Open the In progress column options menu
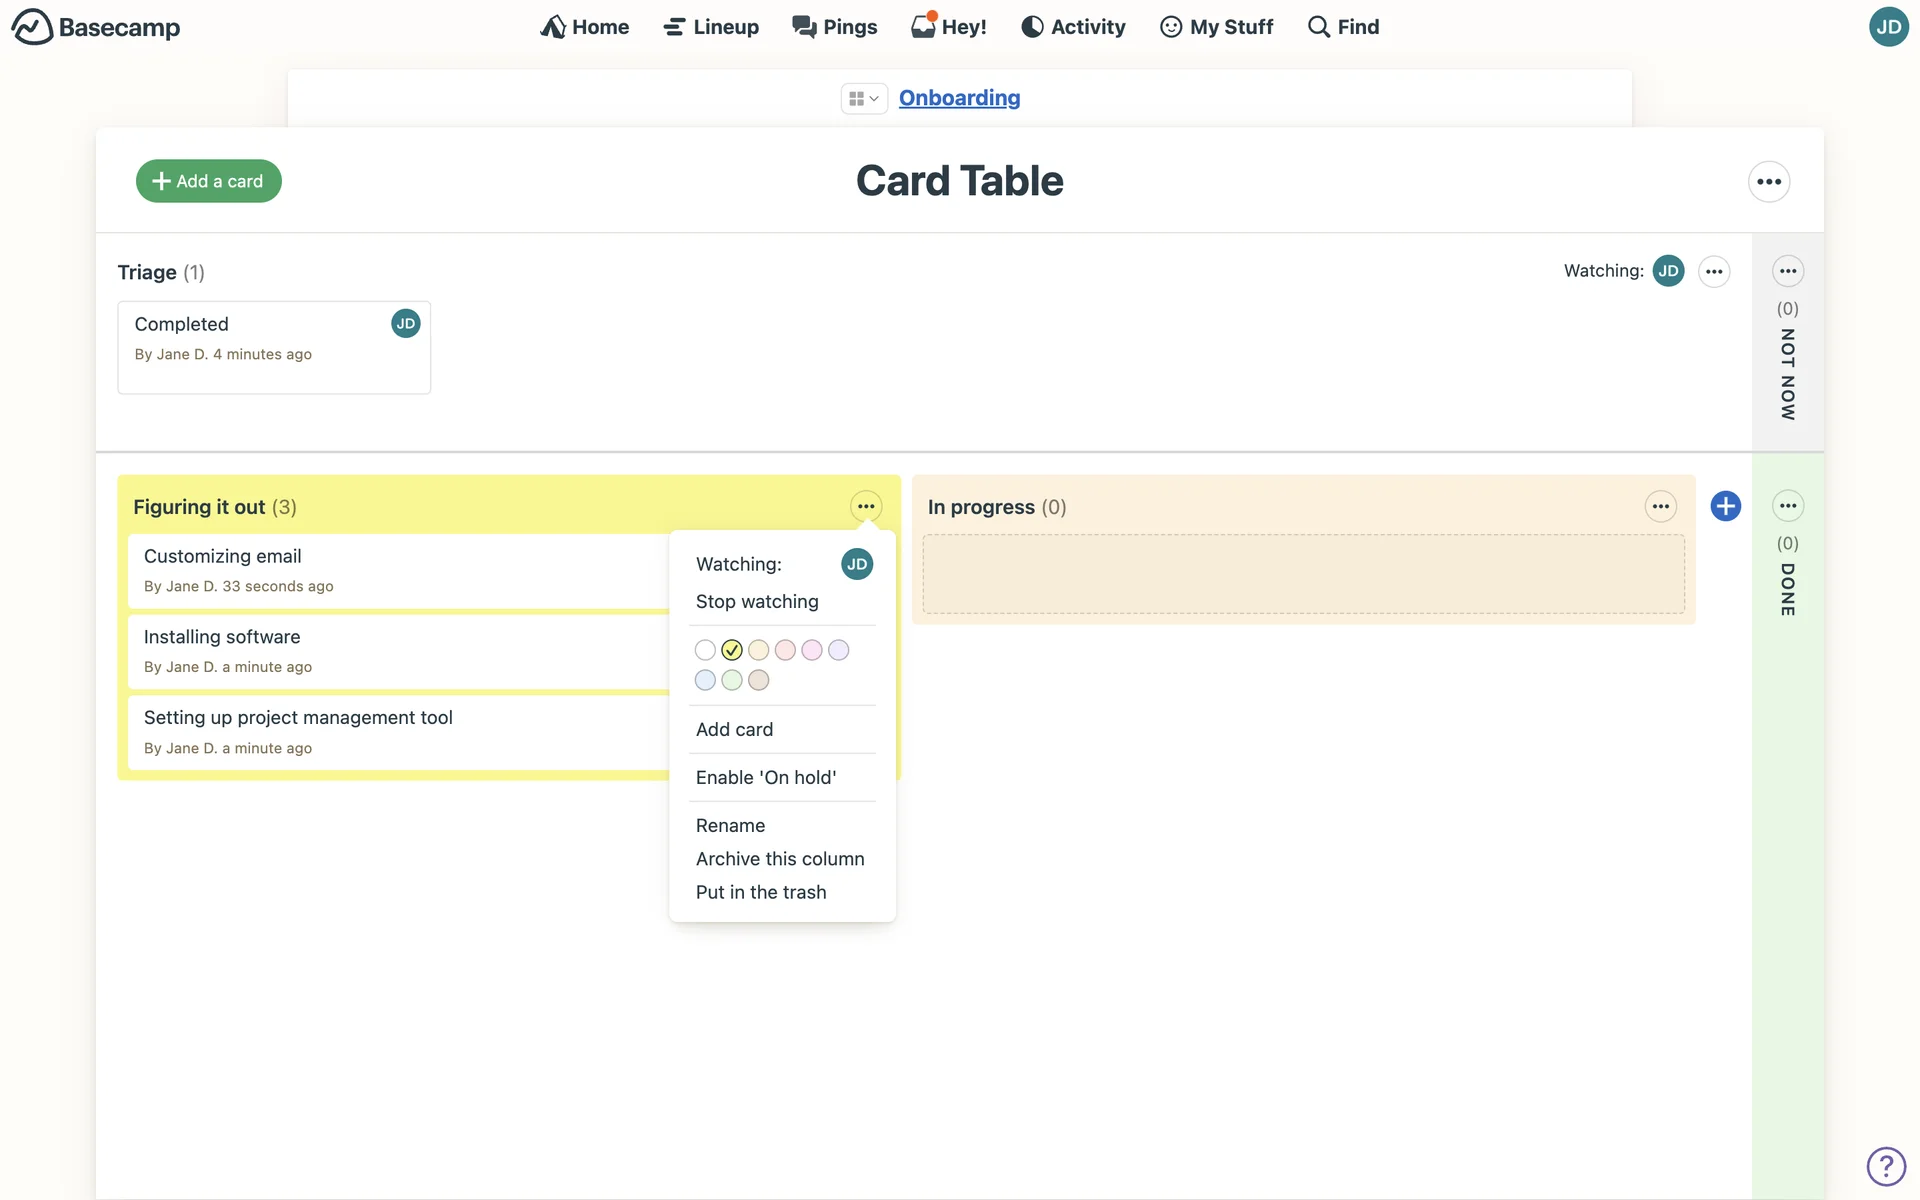This screenshot has width=1920, height=1200. [1660, 506]
